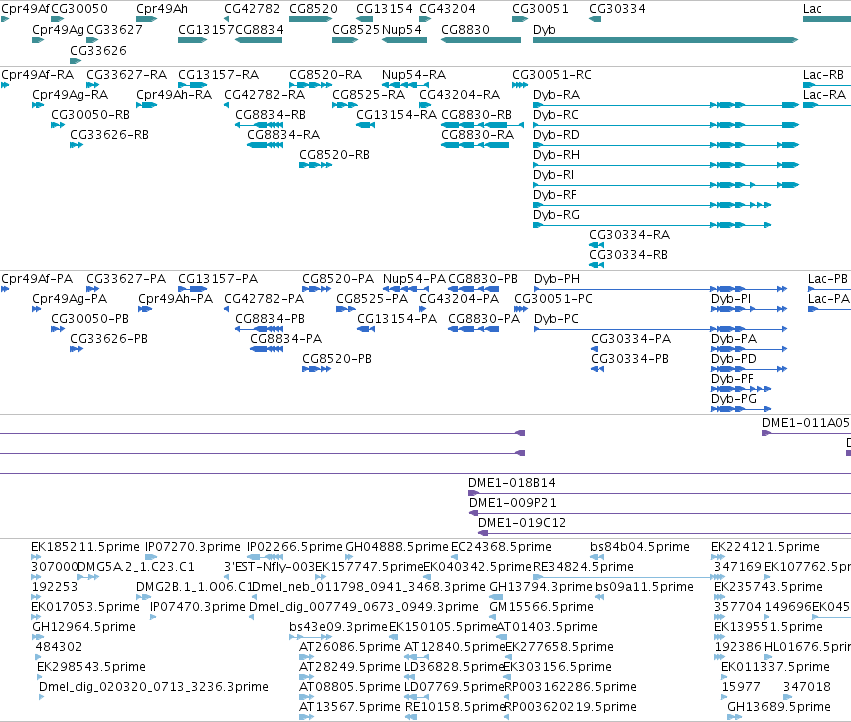The height and width of the screenshot is (722, 851).
Task: Click the RE34824.5prime EST label
Action: (x=583, y=567)
